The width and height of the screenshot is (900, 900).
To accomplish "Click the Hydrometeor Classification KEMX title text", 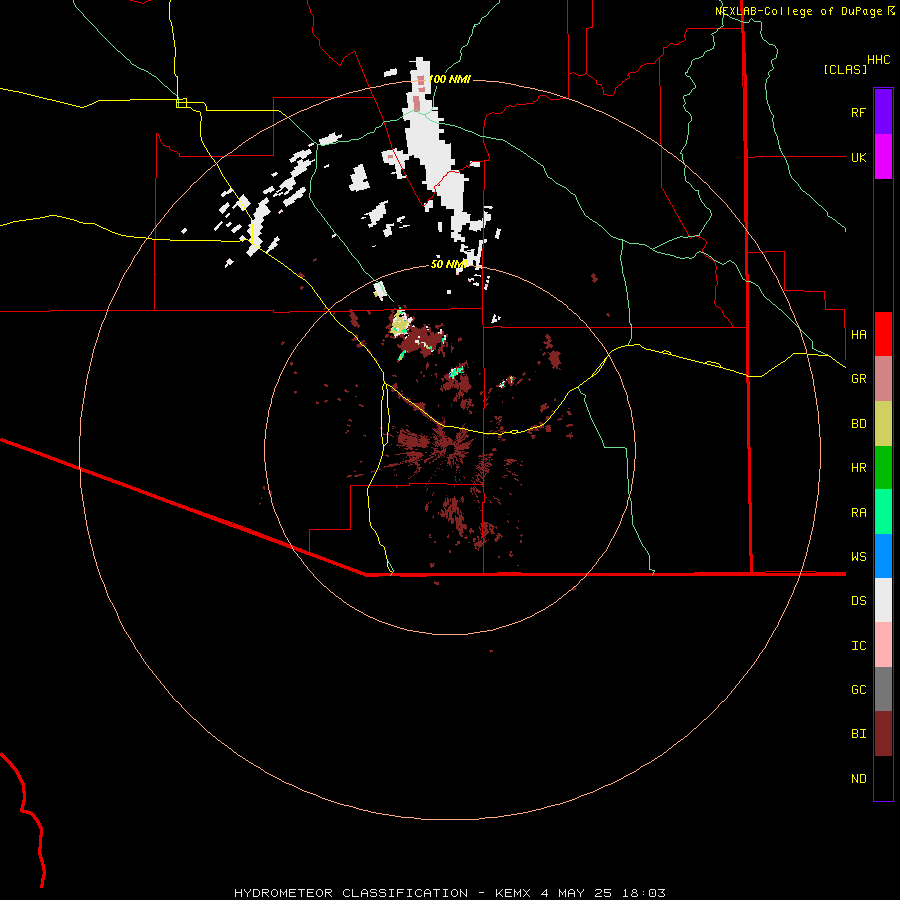I will (x=449, y=893).
